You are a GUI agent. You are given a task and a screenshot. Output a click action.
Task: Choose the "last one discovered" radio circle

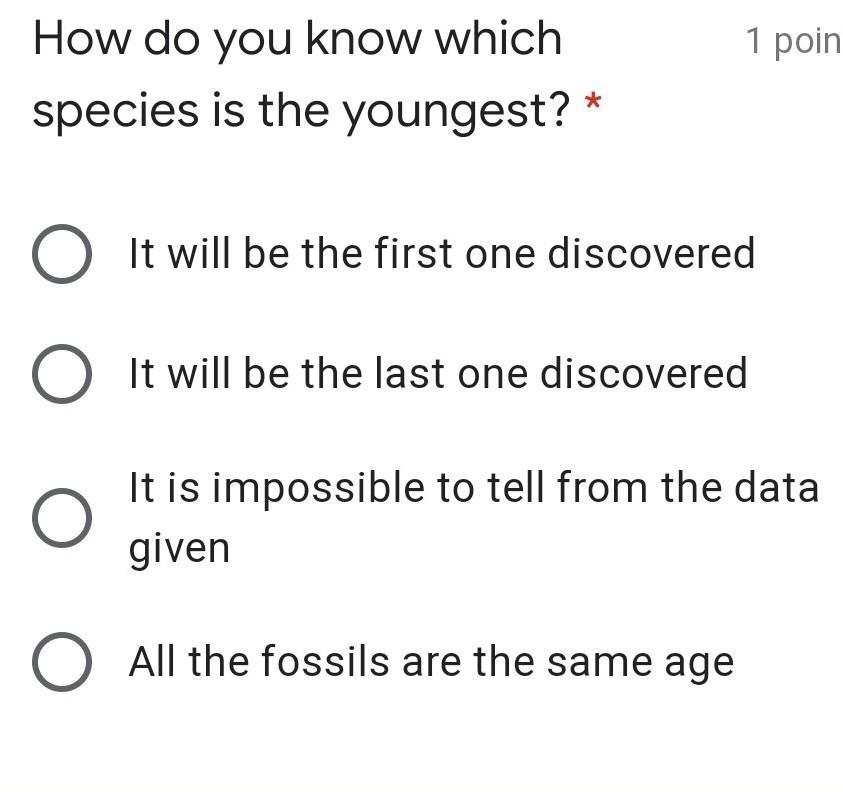62,374
